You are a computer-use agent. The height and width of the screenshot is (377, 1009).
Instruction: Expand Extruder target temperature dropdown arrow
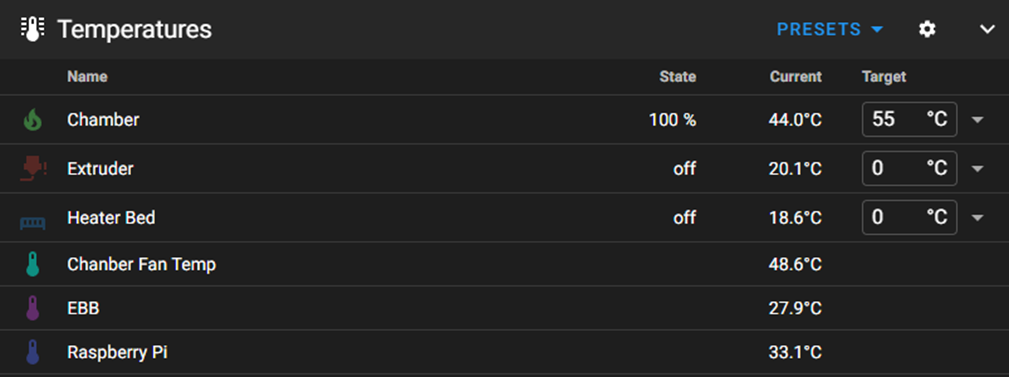point(977,169)
